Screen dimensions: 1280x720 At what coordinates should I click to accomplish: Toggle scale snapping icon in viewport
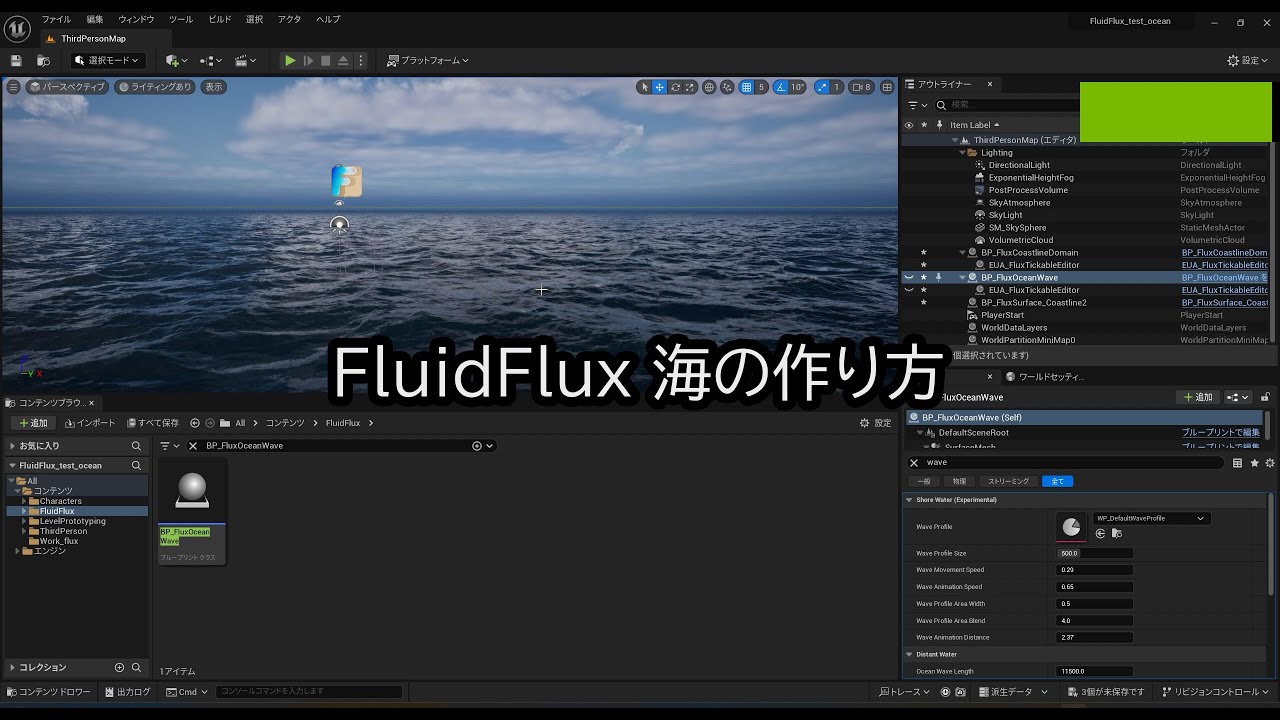pyautogui.click(x=823, y=87)
